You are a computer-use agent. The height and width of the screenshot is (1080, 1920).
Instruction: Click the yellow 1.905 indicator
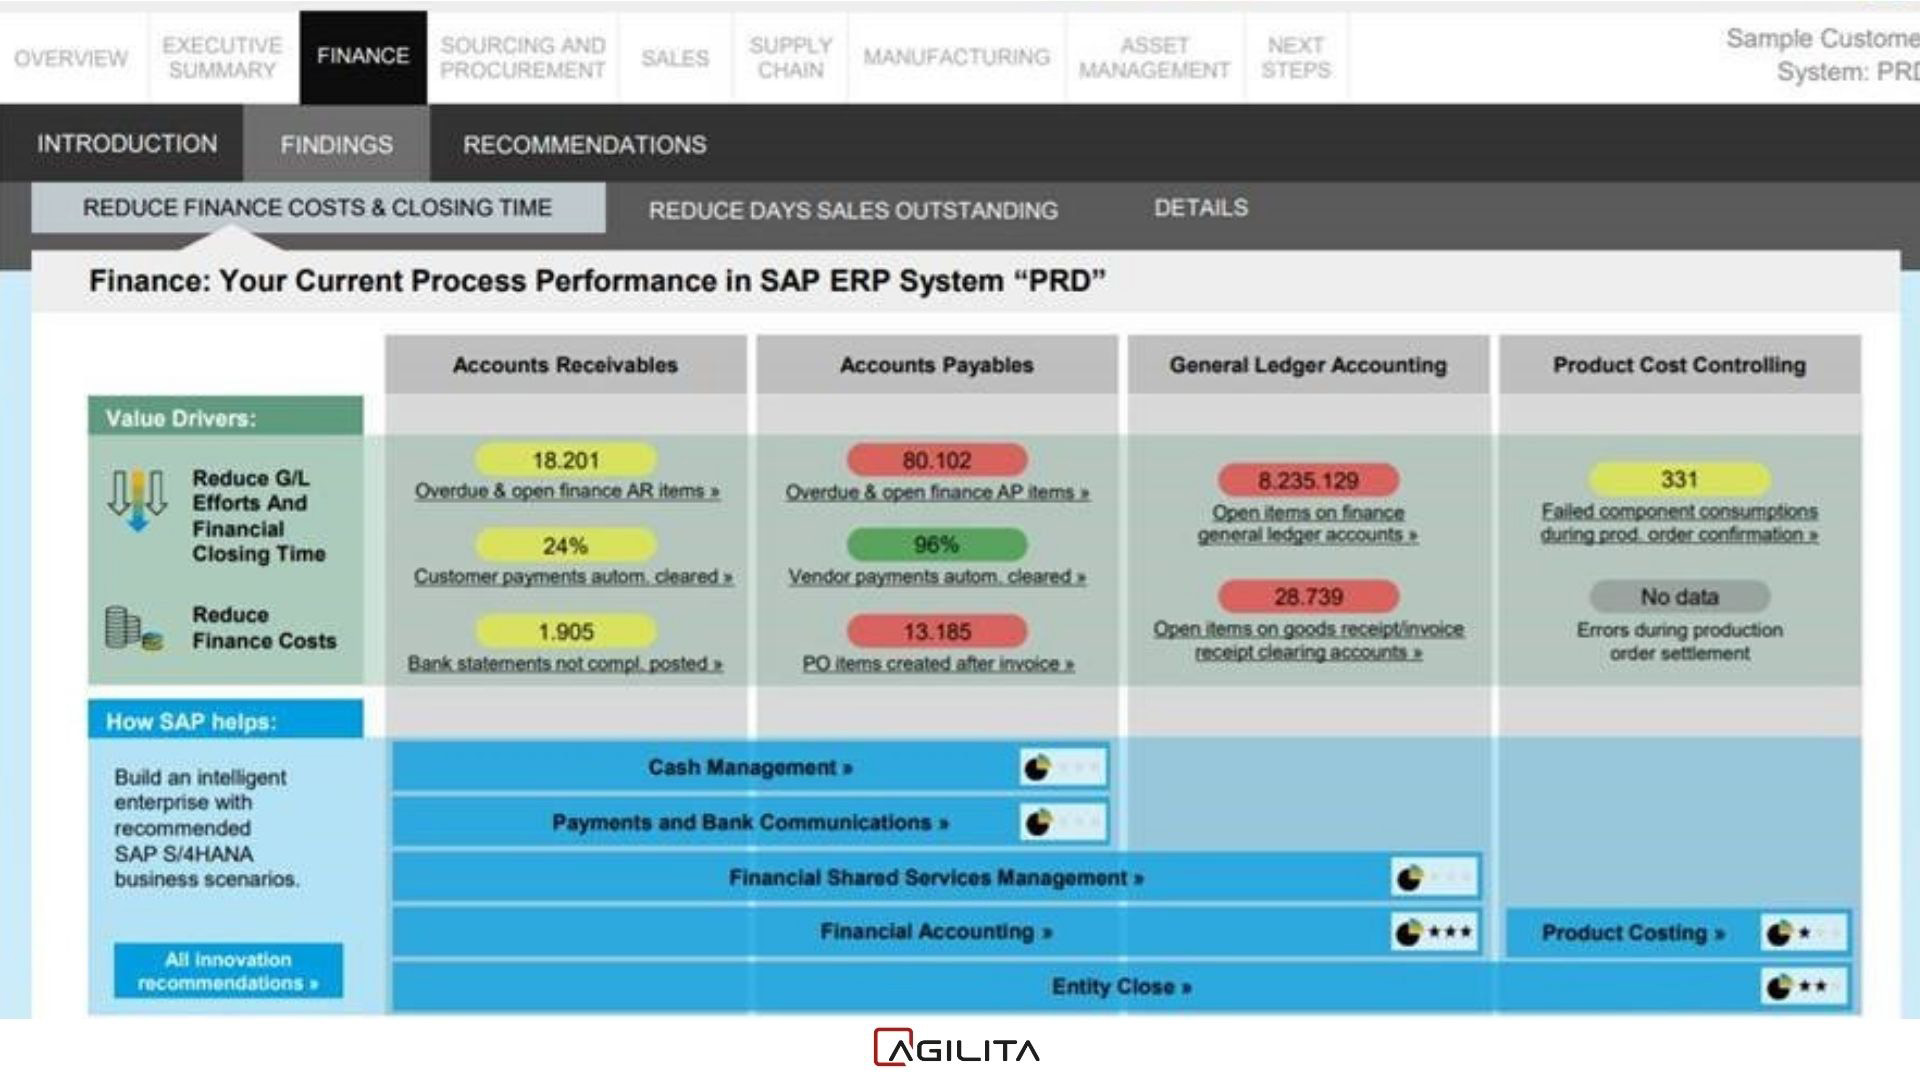(566, 631)
